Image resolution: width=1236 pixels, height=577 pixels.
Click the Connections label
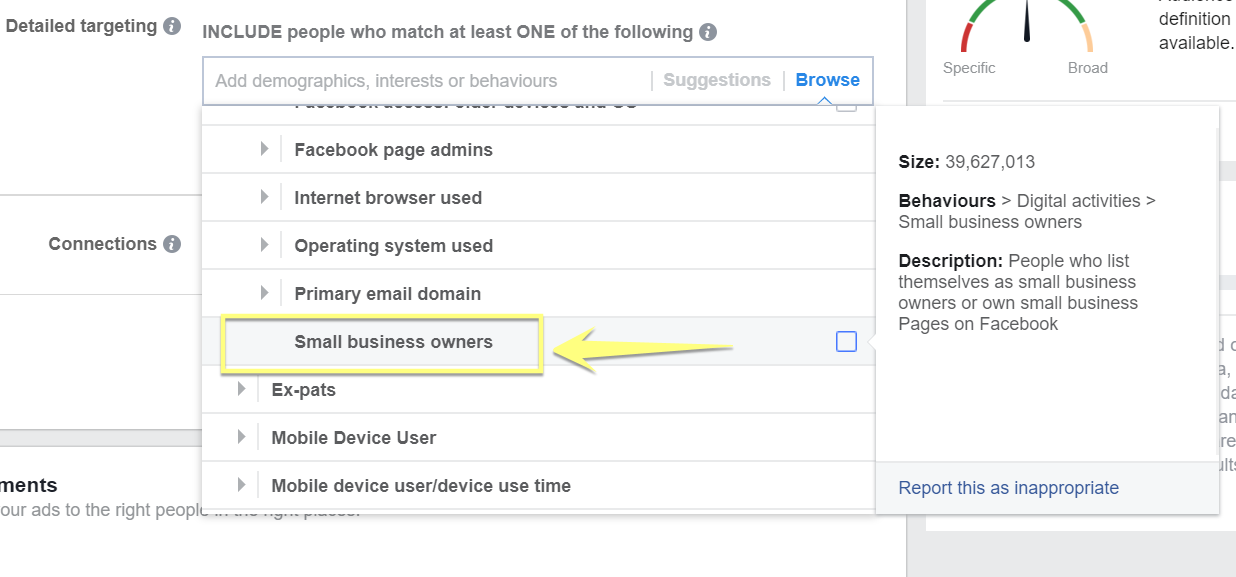click(102, 244)
